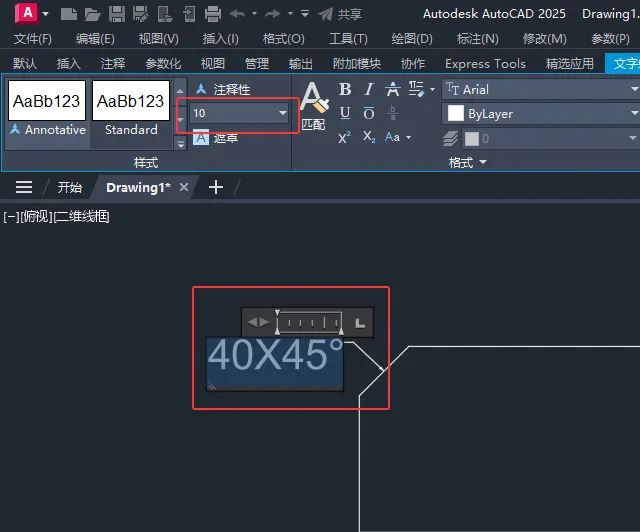The image size is (640, 532).
Task: Apply Subscript formatting
Action: tap(369, 136)
